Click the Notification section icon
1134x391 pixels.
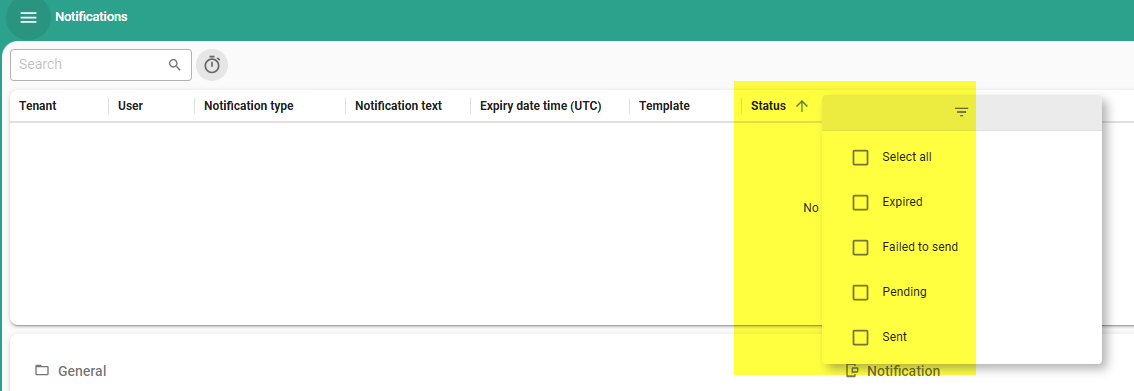point(853,371)
